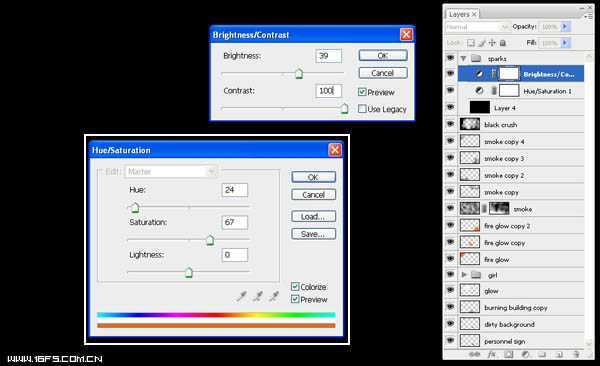This screenshot has width=600, height=366.
Task: Click the Save... button
Action: (313, 234)
